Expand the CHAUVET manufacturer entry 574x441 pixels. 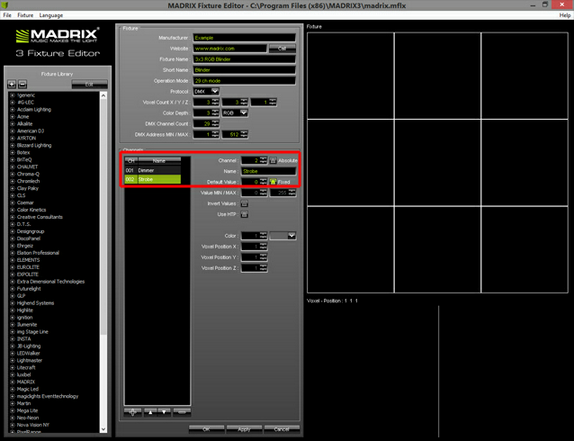12,167
